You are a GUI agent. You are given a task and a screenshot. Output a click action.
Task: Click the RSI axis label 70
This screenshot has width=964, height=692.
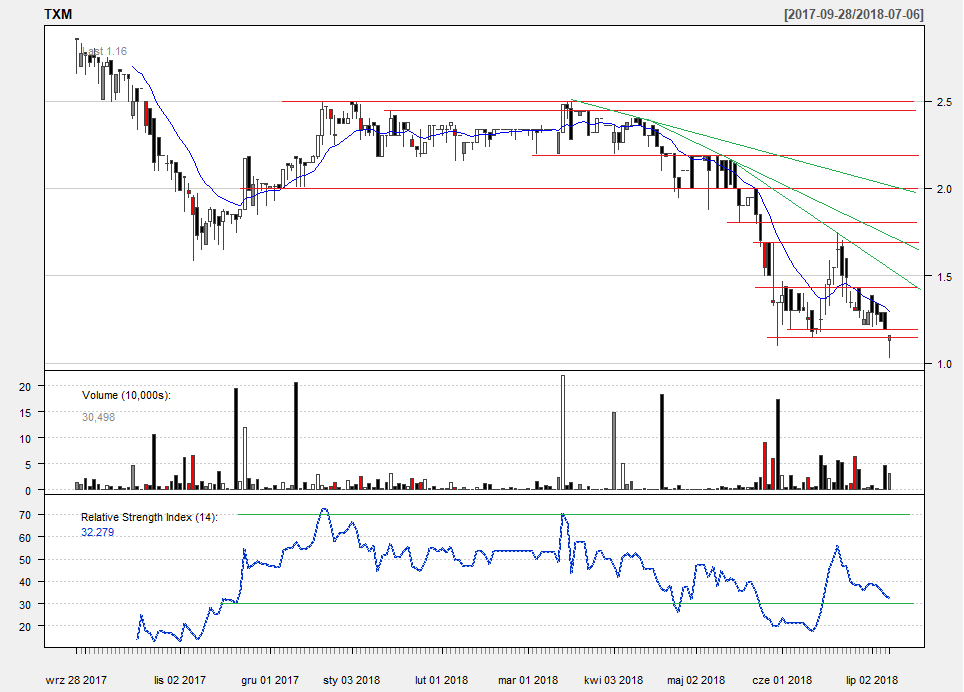pos(25,515)
